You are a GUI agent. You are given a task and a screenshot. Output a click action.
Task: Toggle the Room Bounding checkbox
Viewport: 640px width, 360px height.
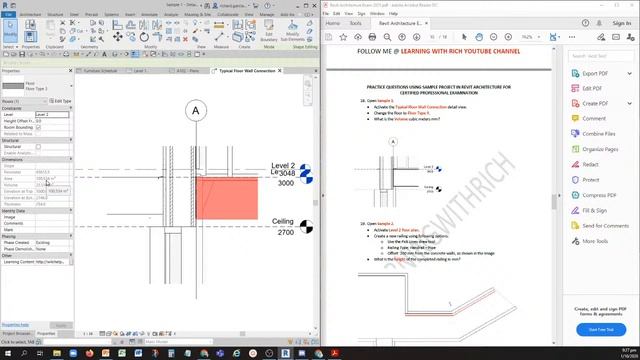coord(38,127)
